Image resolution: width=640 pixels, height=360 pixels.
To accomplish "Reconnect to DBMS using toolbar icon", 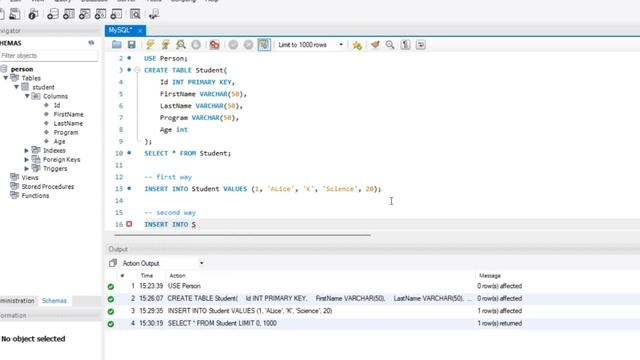I will tap(154, 14).
